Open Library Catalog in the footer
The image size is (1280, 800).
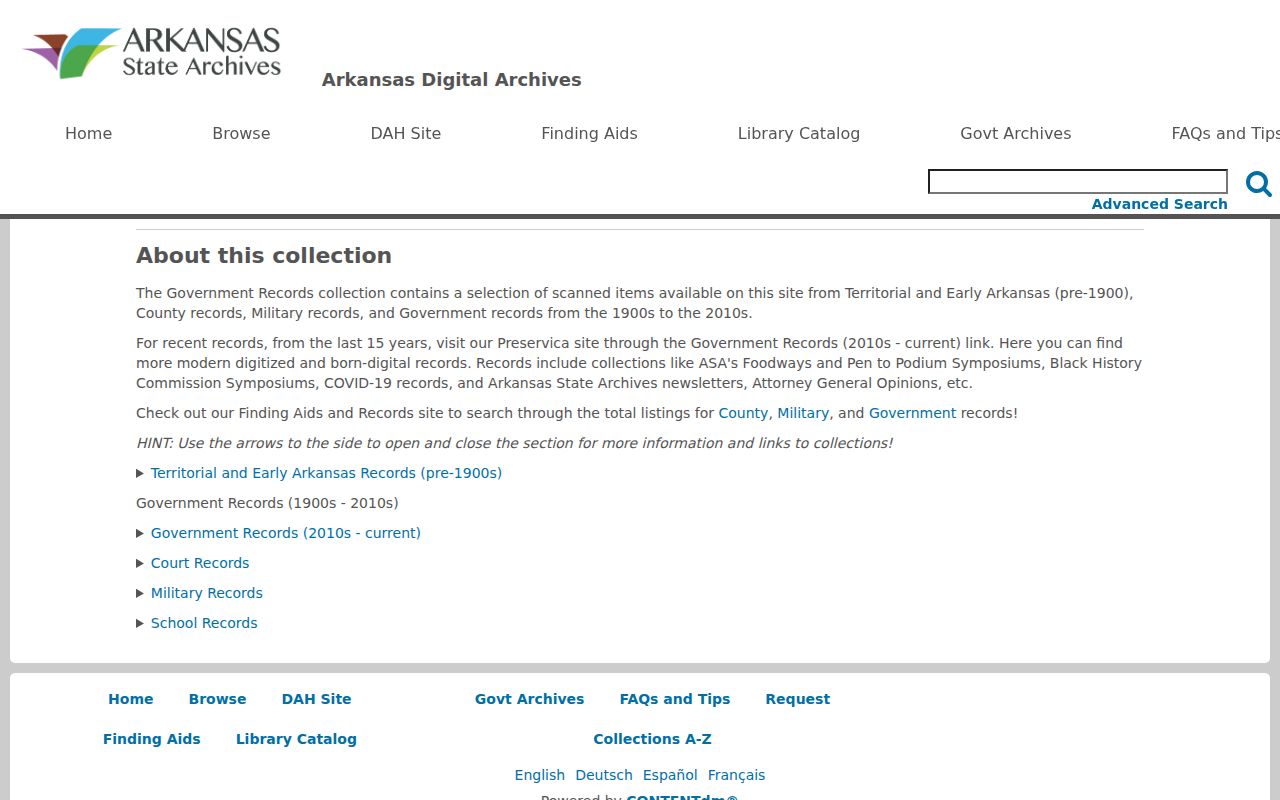(x=296, y=739)
